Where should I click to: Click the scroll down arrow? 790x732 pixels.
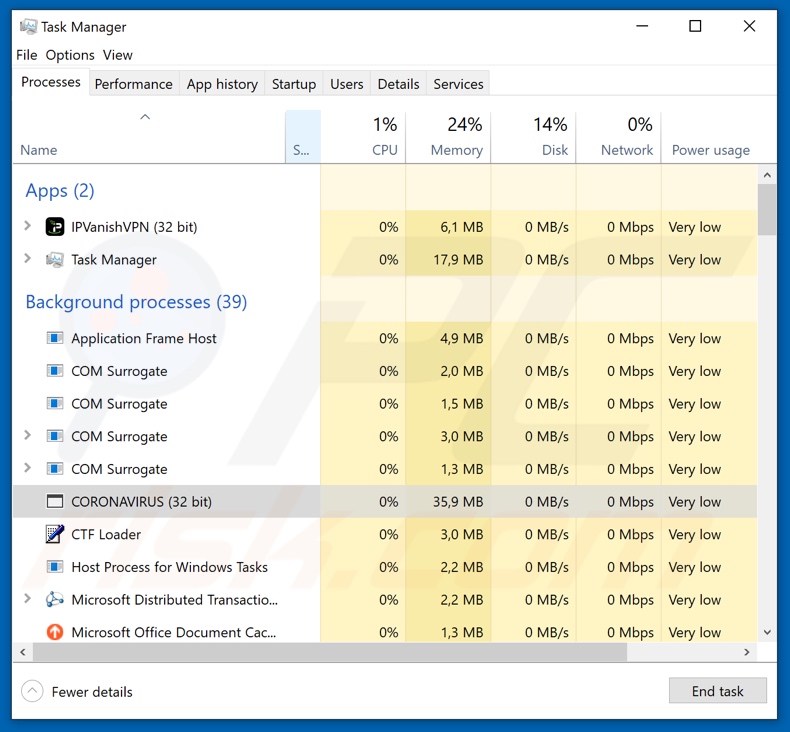coord(767,632)
